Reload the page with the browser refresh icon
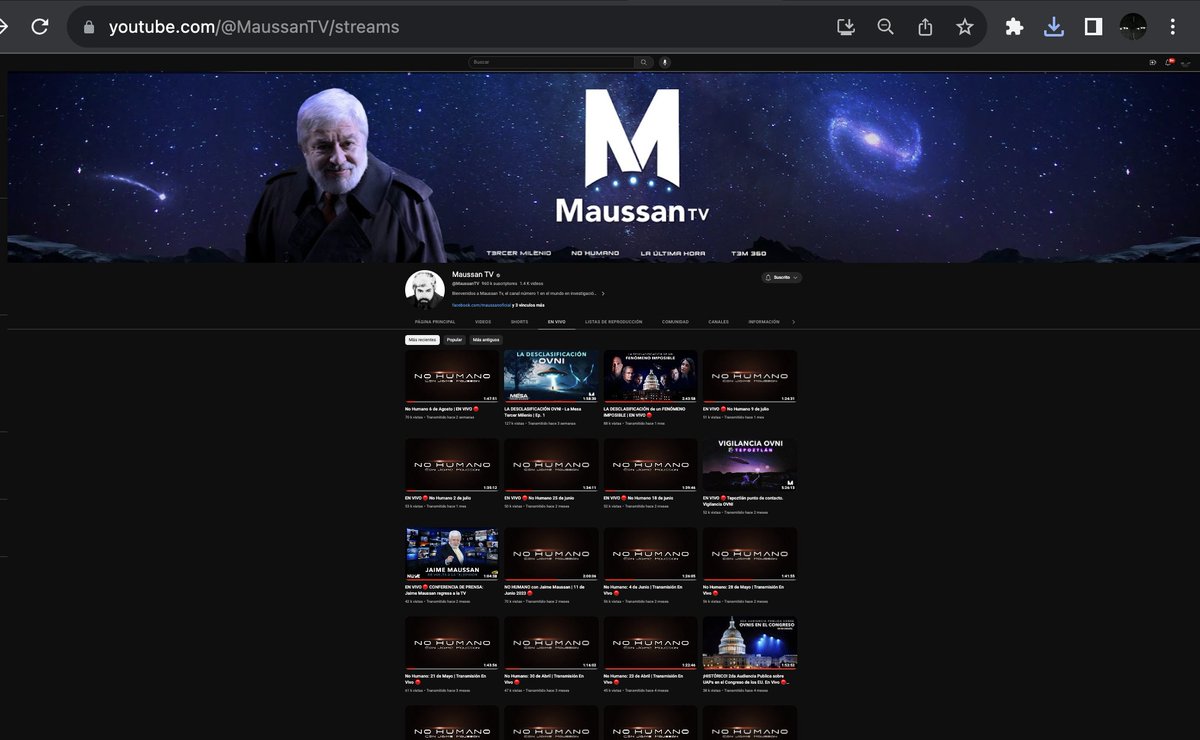Screen dimensions: 1200x740 (40, 27)
